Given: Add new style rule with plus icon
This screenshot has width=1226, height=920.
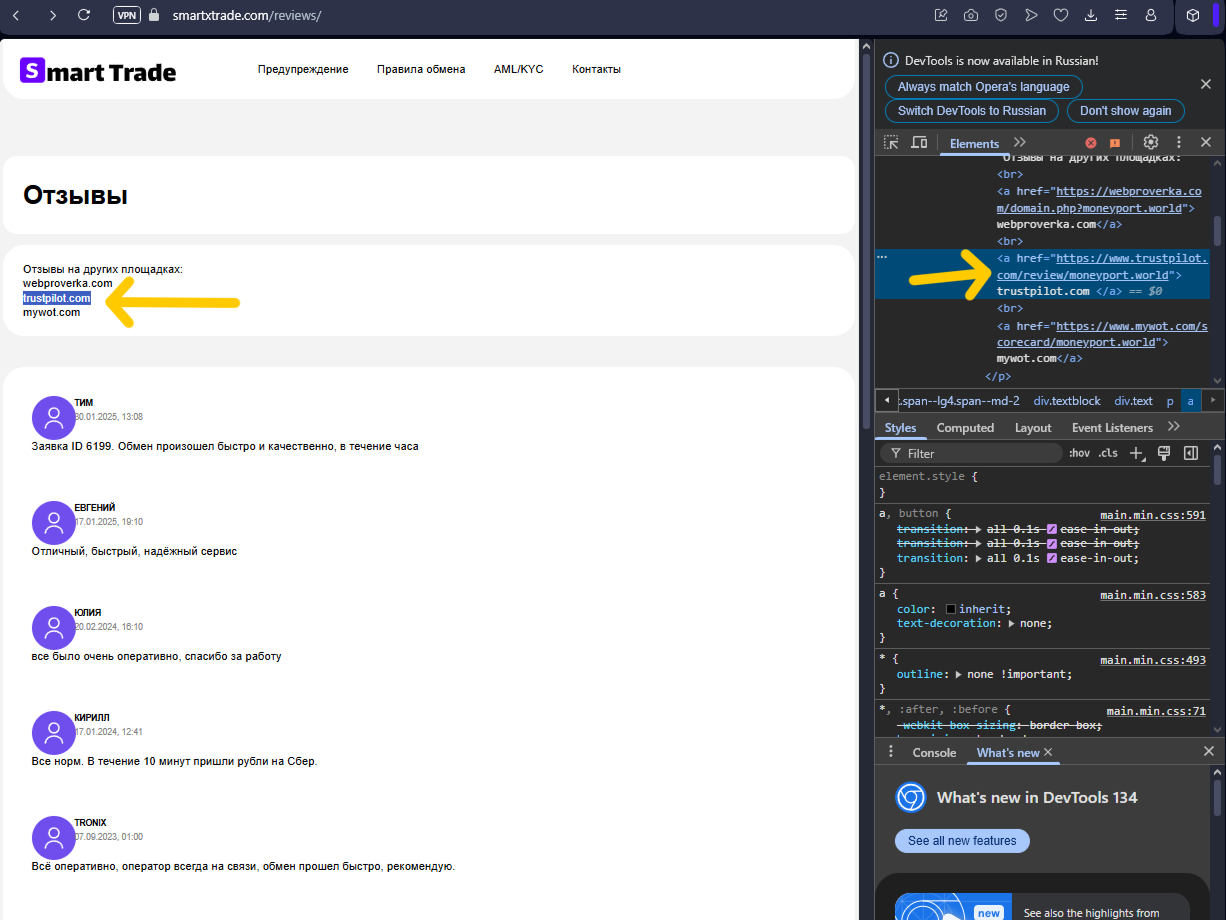Looking at the screenshot, I should click(x=1137, y=454).
